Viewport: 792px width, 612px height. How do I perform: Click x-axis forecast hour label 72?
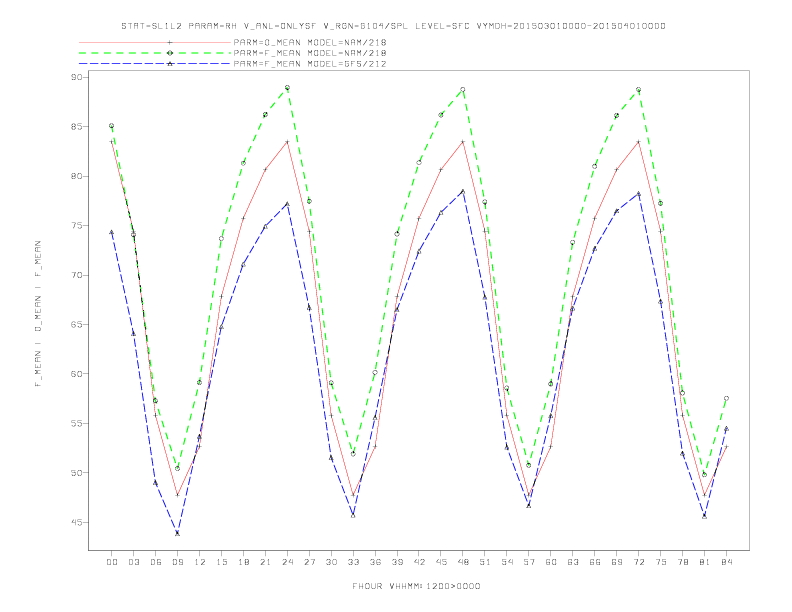(x=638, y=562)
